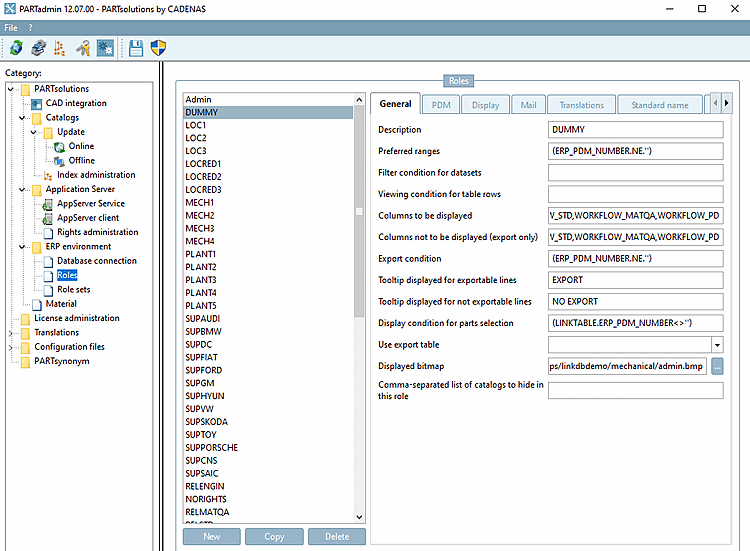Viewport: 750px width, 551px height.
Task: Select the General tab
Action: click(x=396, y=104)
